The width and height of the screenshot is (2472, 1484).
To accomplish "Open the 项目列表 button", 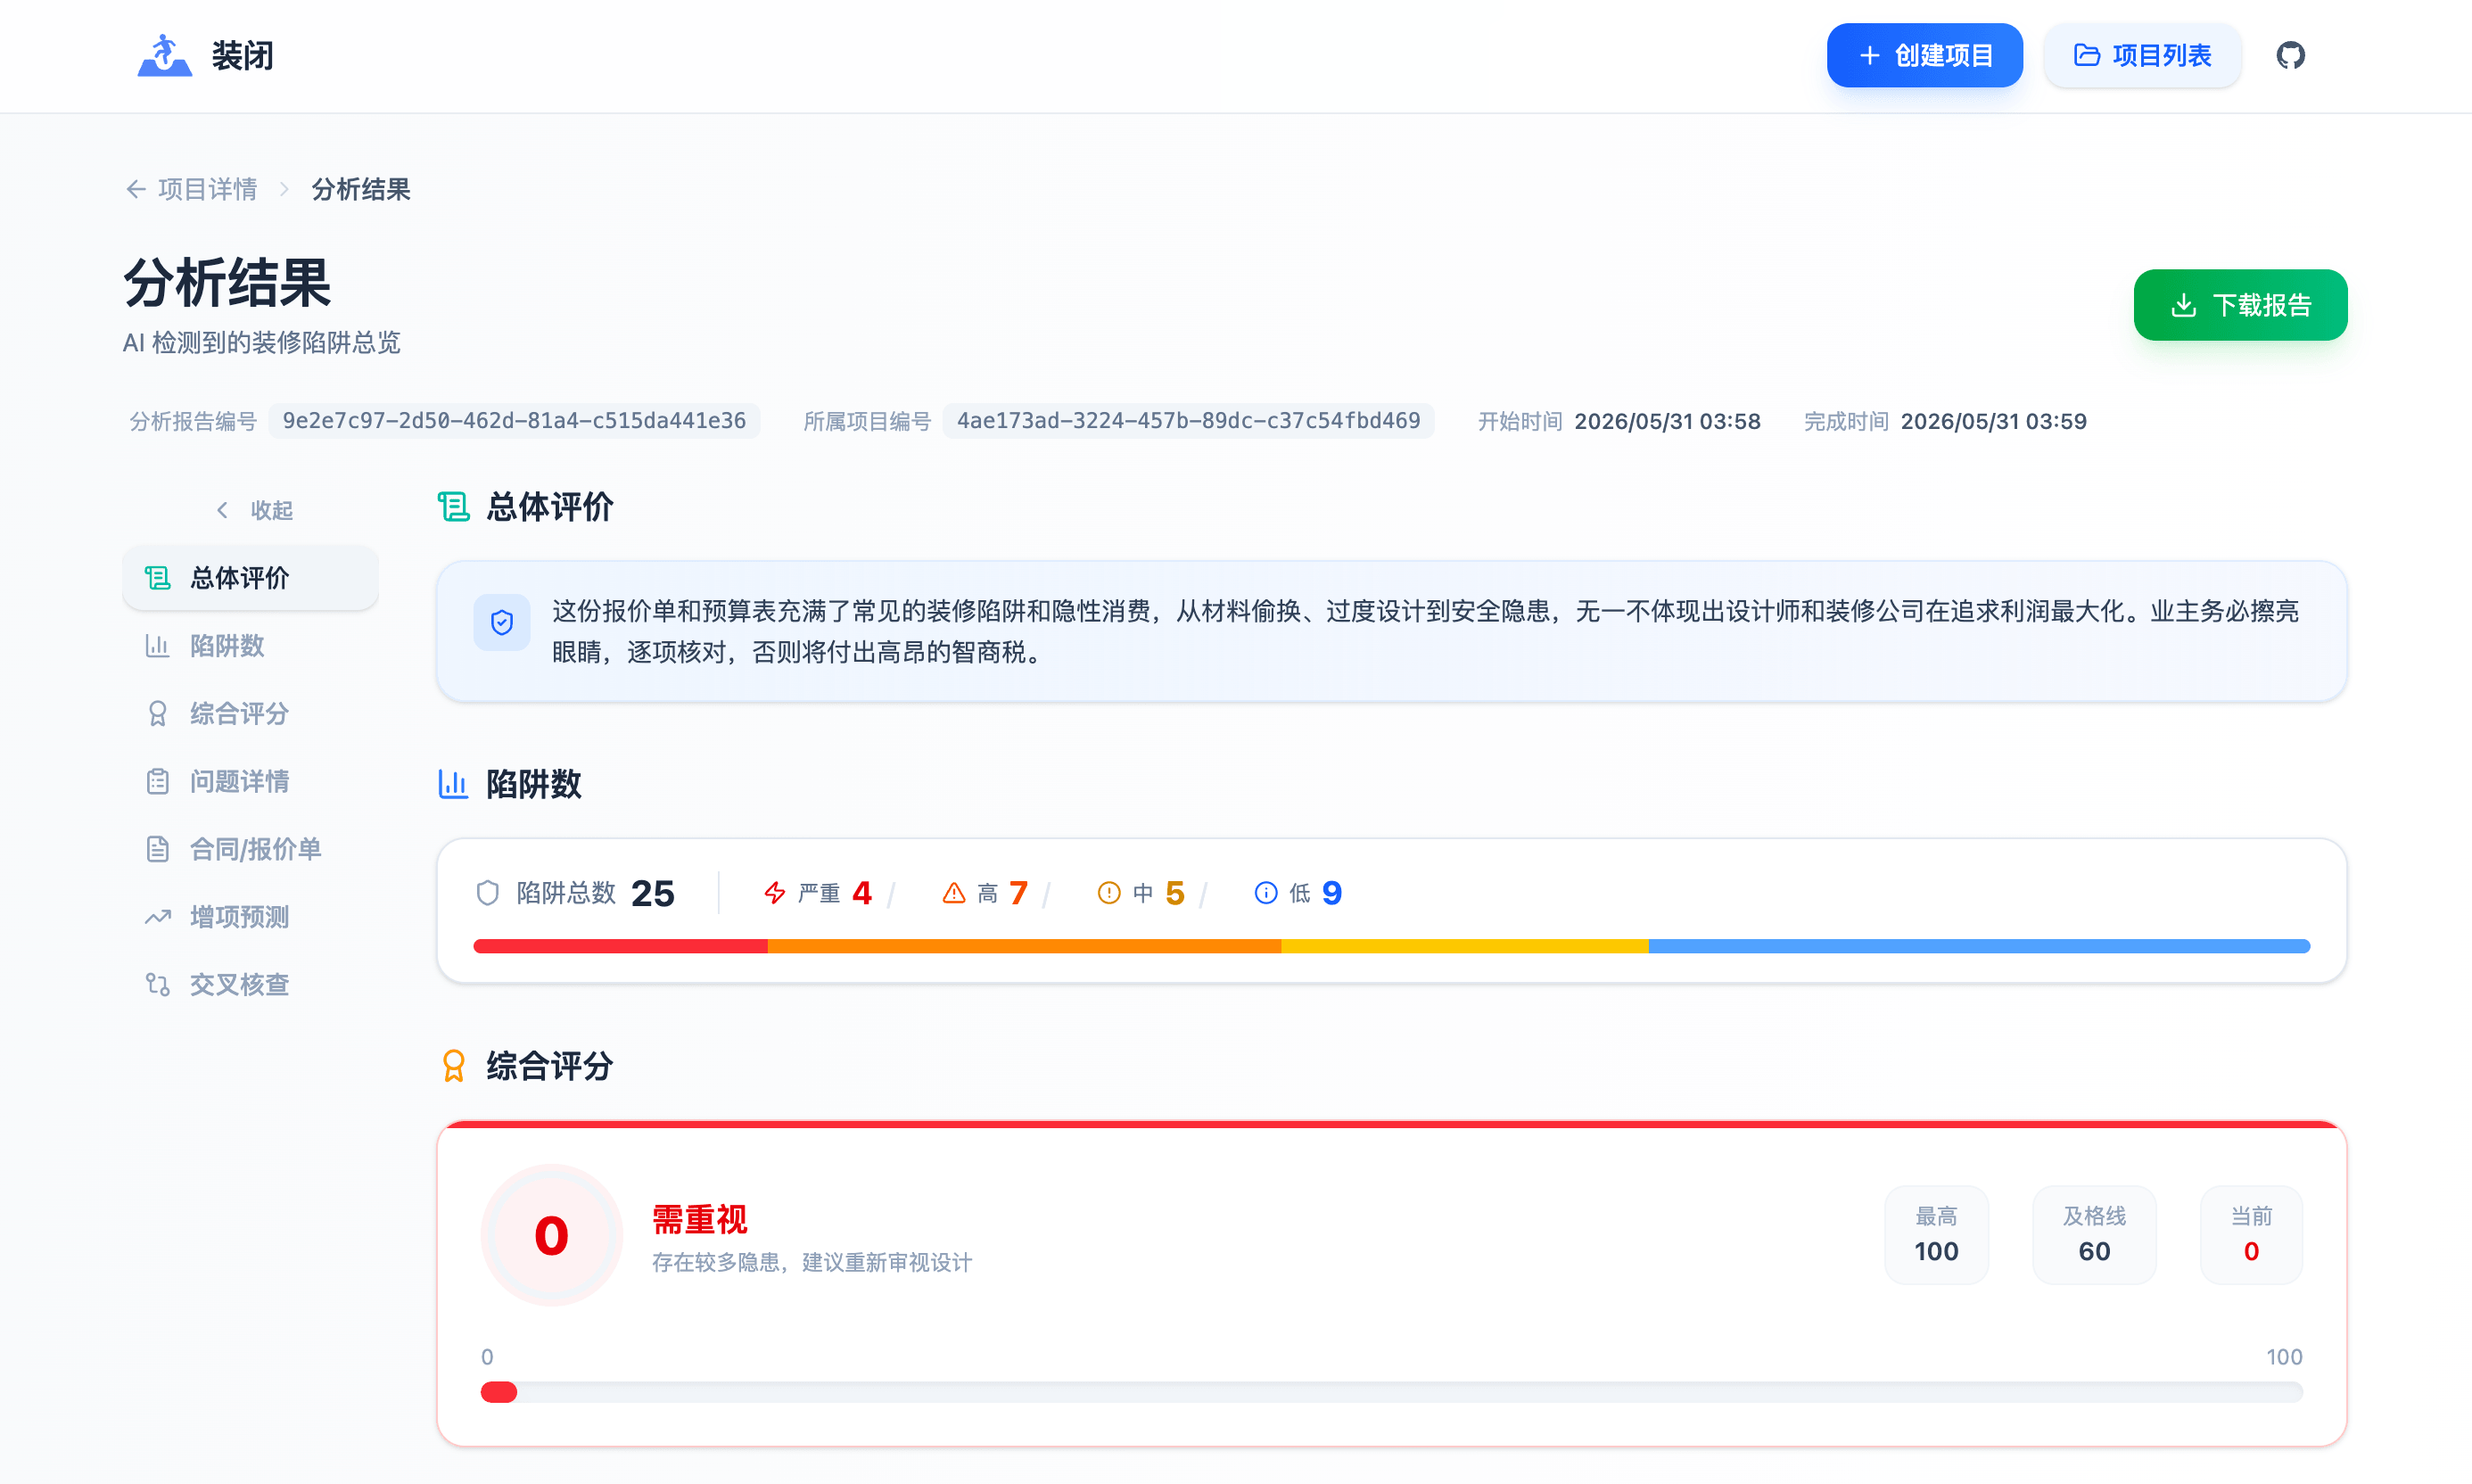I will (x=2142, y=55).
